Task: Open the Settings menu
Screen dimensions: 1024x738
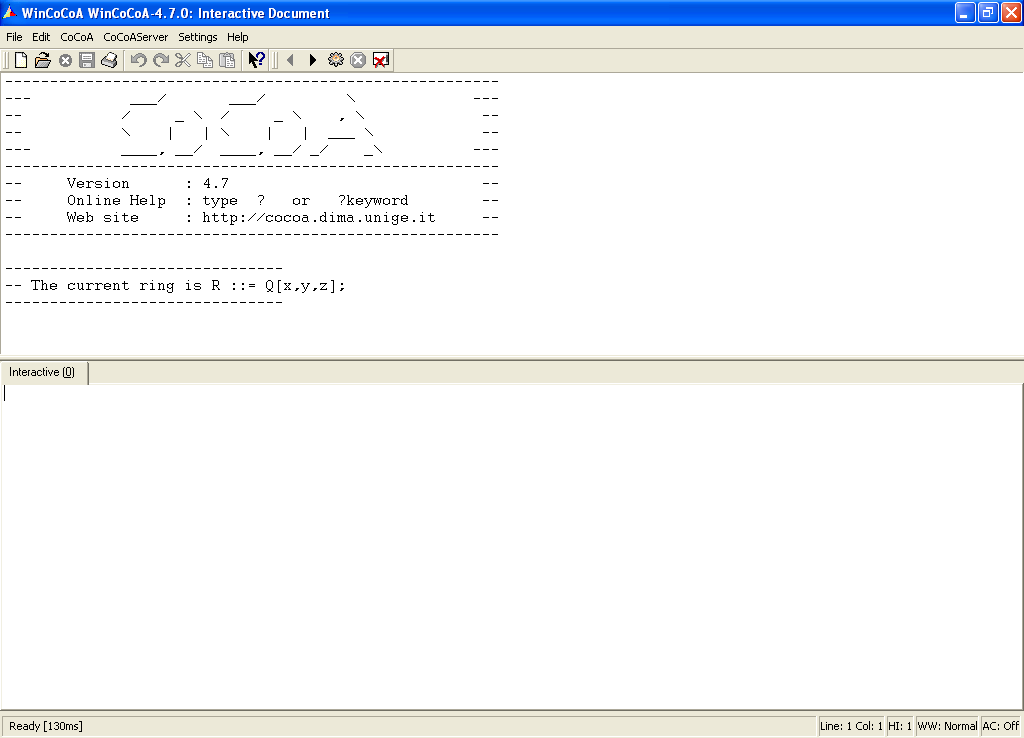Action: (198, 37)
